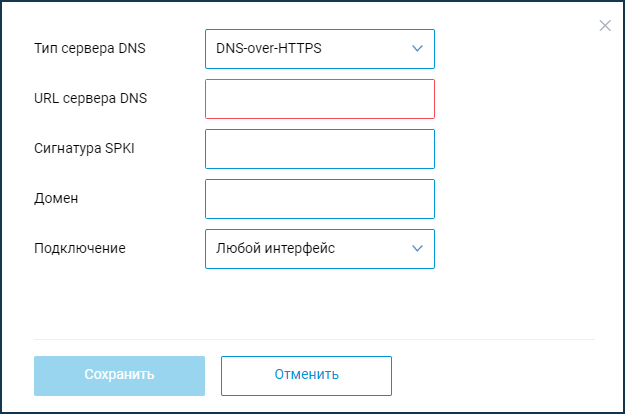625x414 pixels.
Task: Click the Сигнатура SPKI label
Action: (90, 148)
